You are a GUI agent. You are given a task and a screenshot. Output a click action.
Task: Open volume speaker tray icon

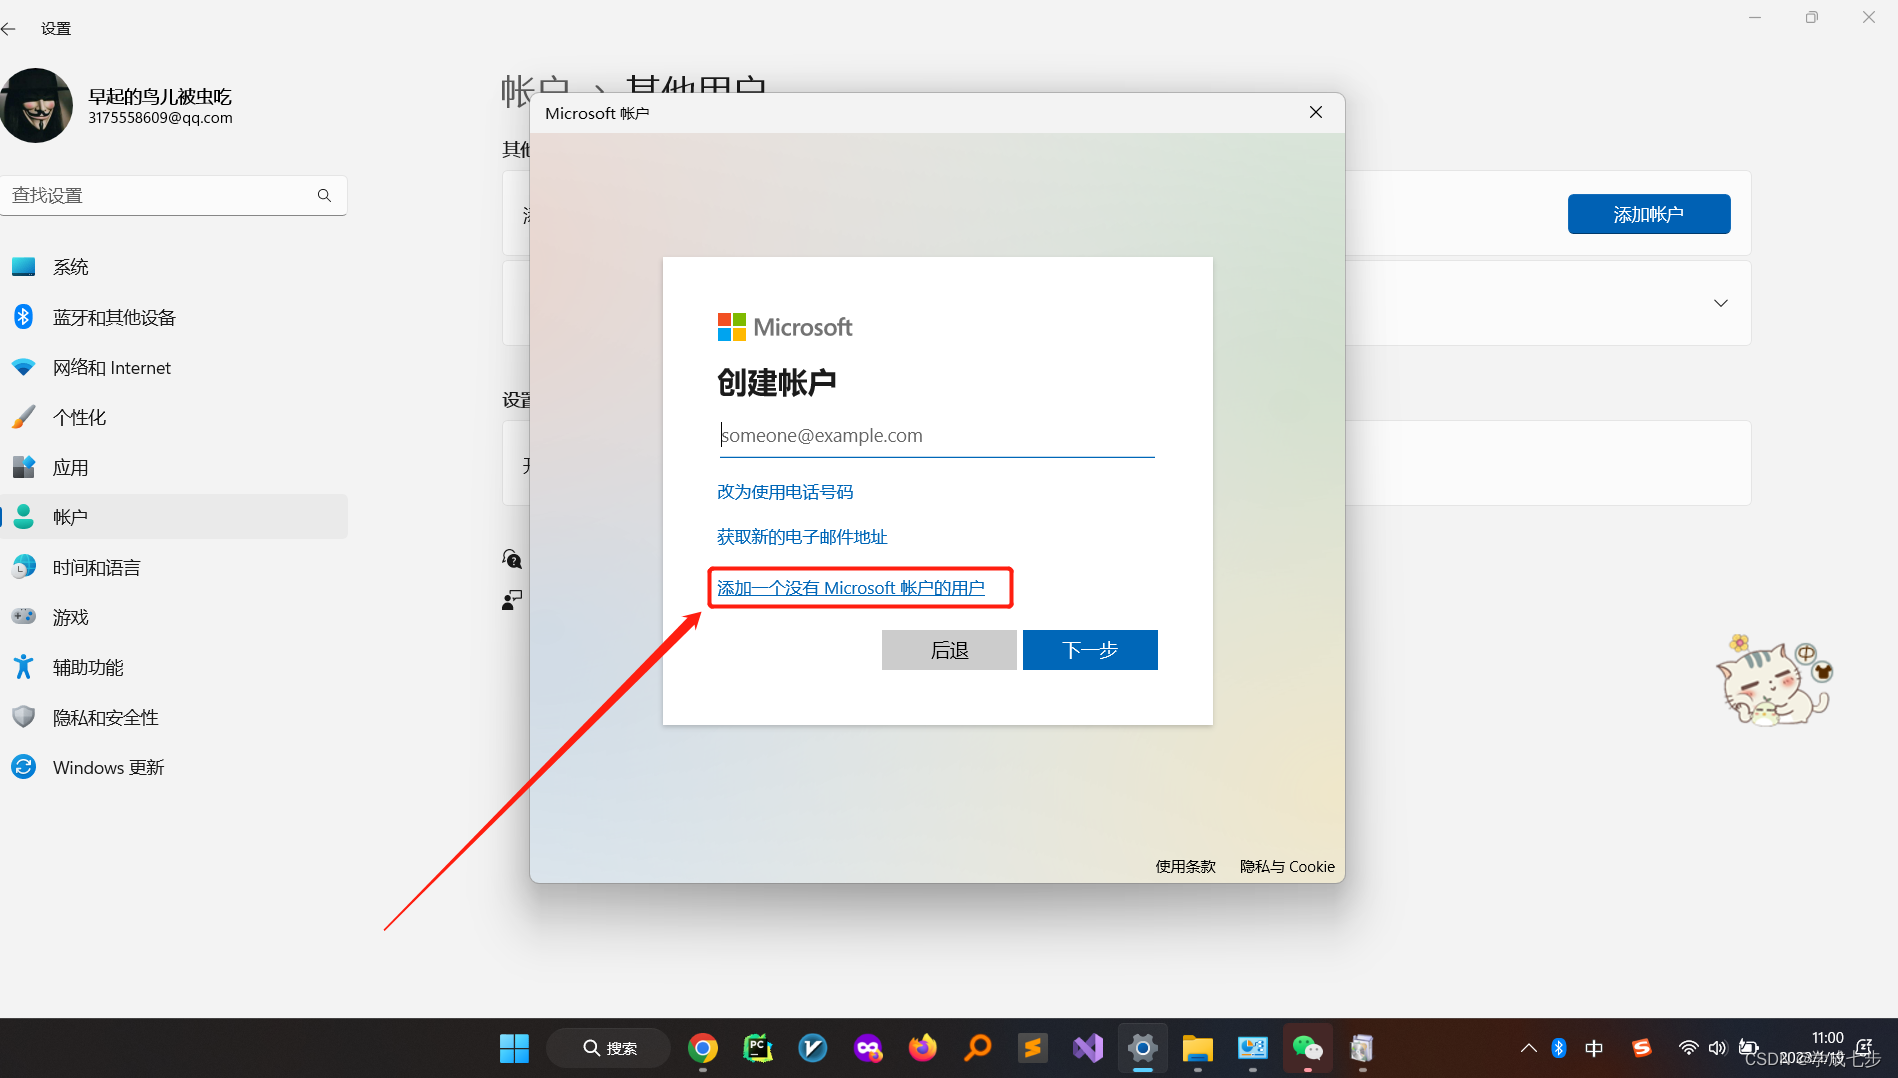coord(1718,1048)
